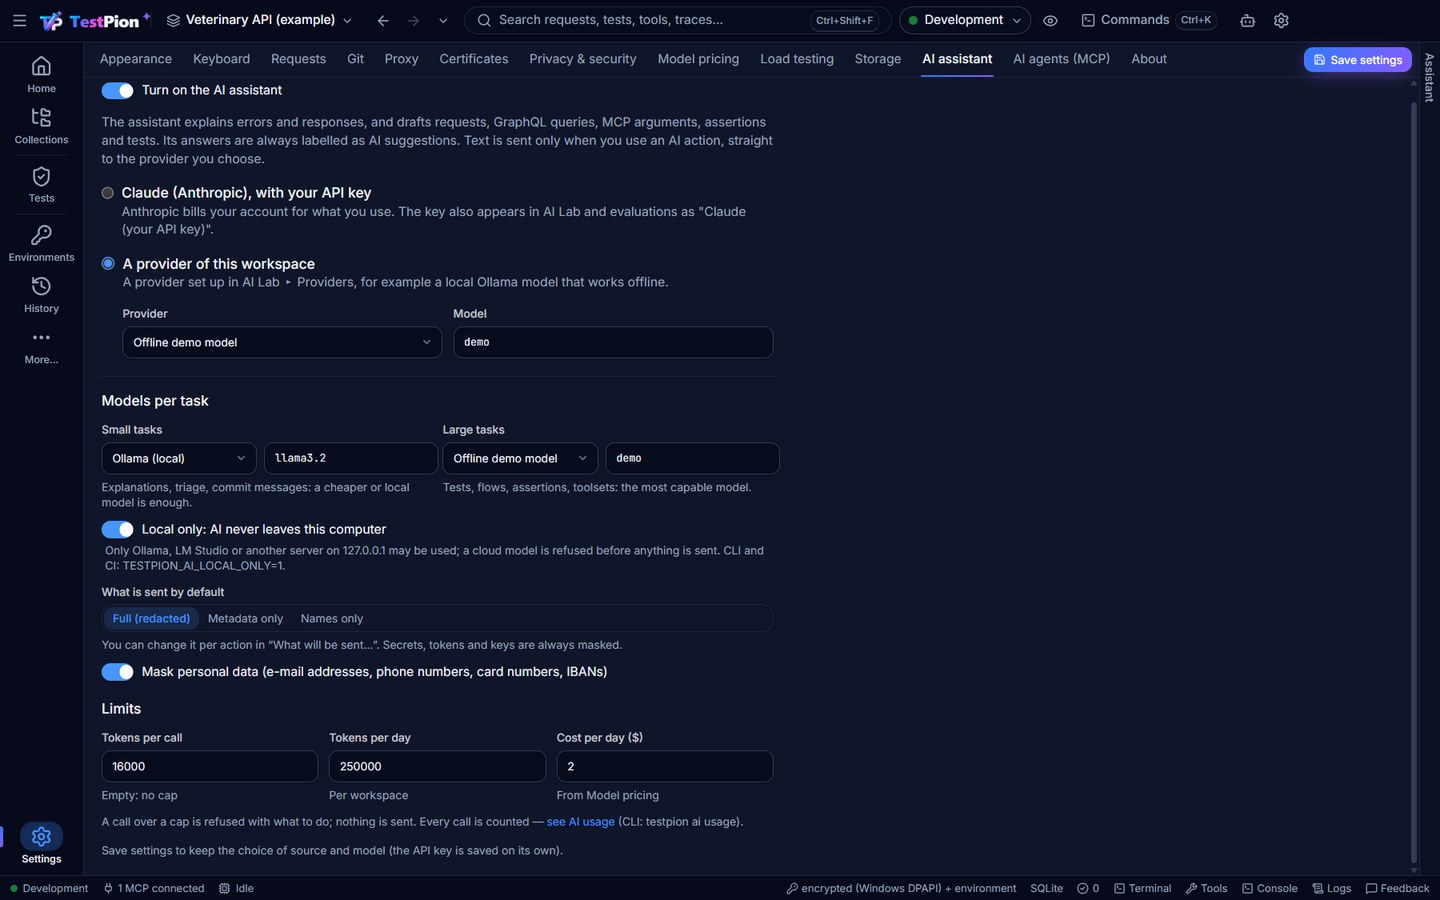Open top bar gear settings icon

click(1281, 20)
